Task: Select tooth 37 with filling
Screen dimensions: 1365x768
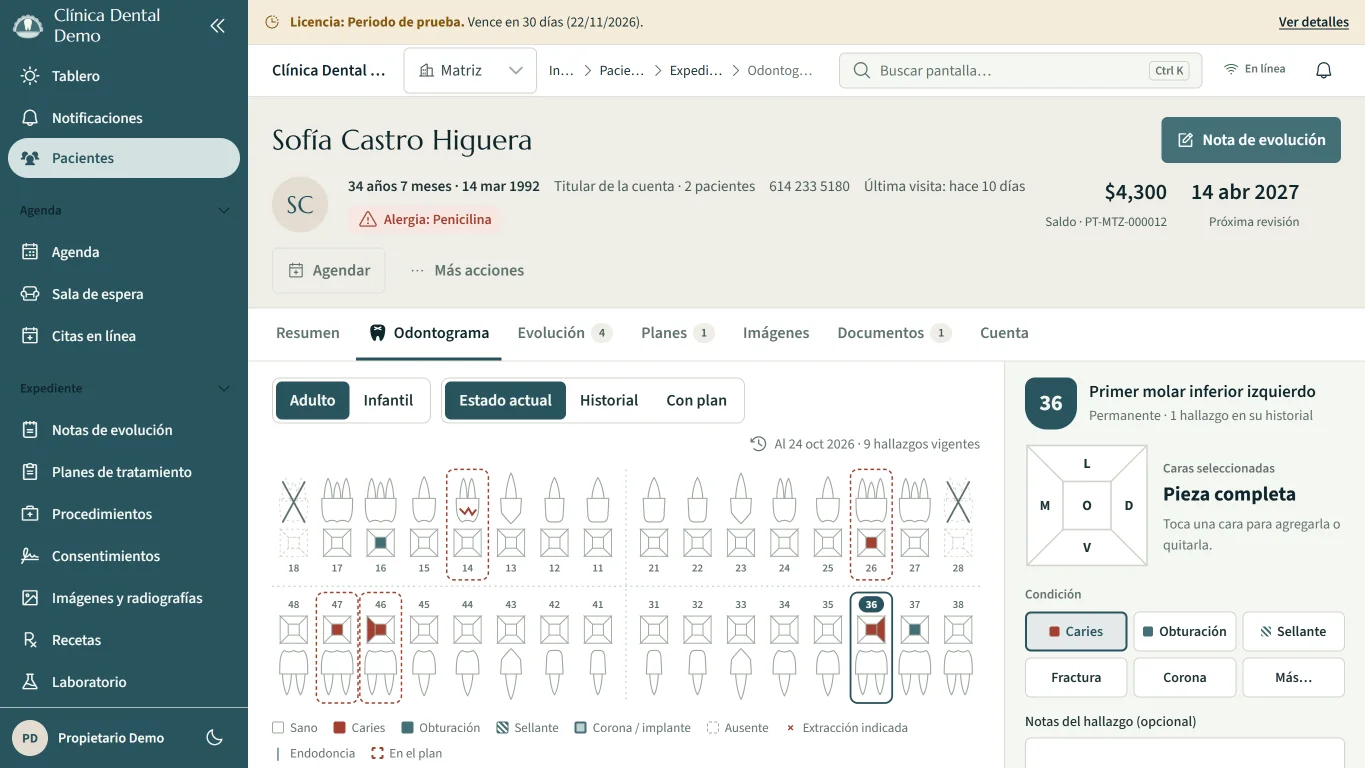Action: pyautogui.click(x=914, y=648)
